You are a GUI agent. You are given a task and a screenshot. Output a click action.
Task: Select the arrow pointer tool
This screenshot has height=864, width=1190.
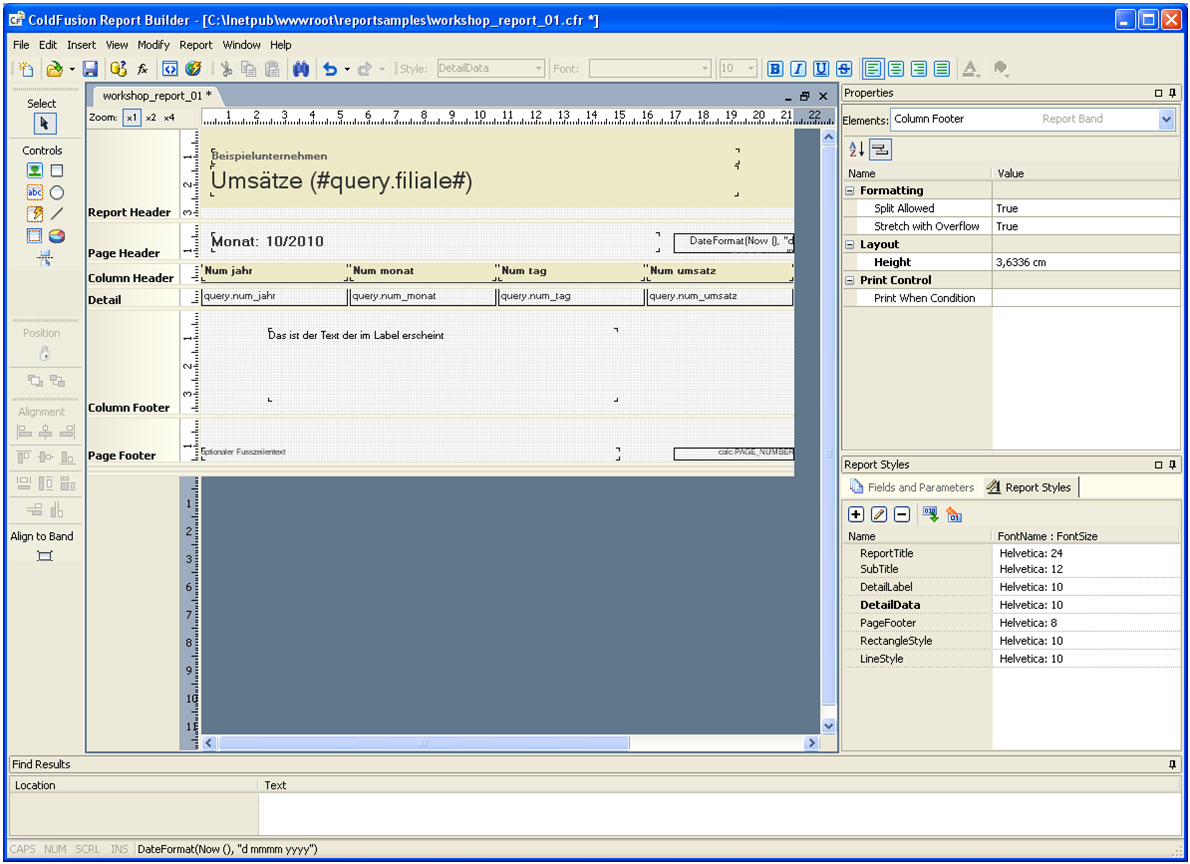tap(44, 124)
